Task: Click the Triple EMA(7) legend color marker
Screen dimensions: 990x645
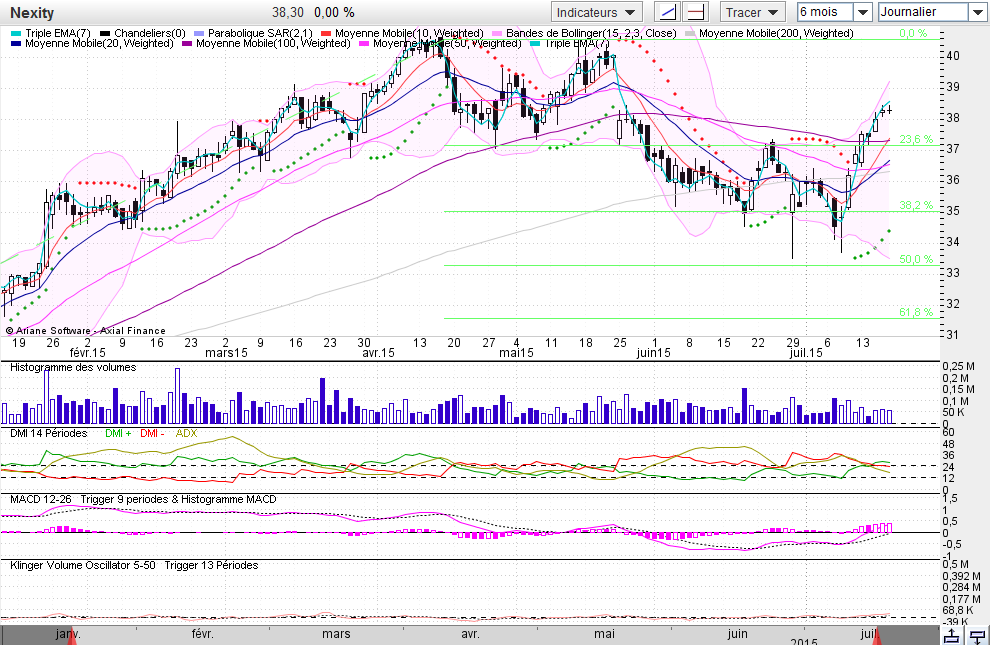Action: [16, 33]
